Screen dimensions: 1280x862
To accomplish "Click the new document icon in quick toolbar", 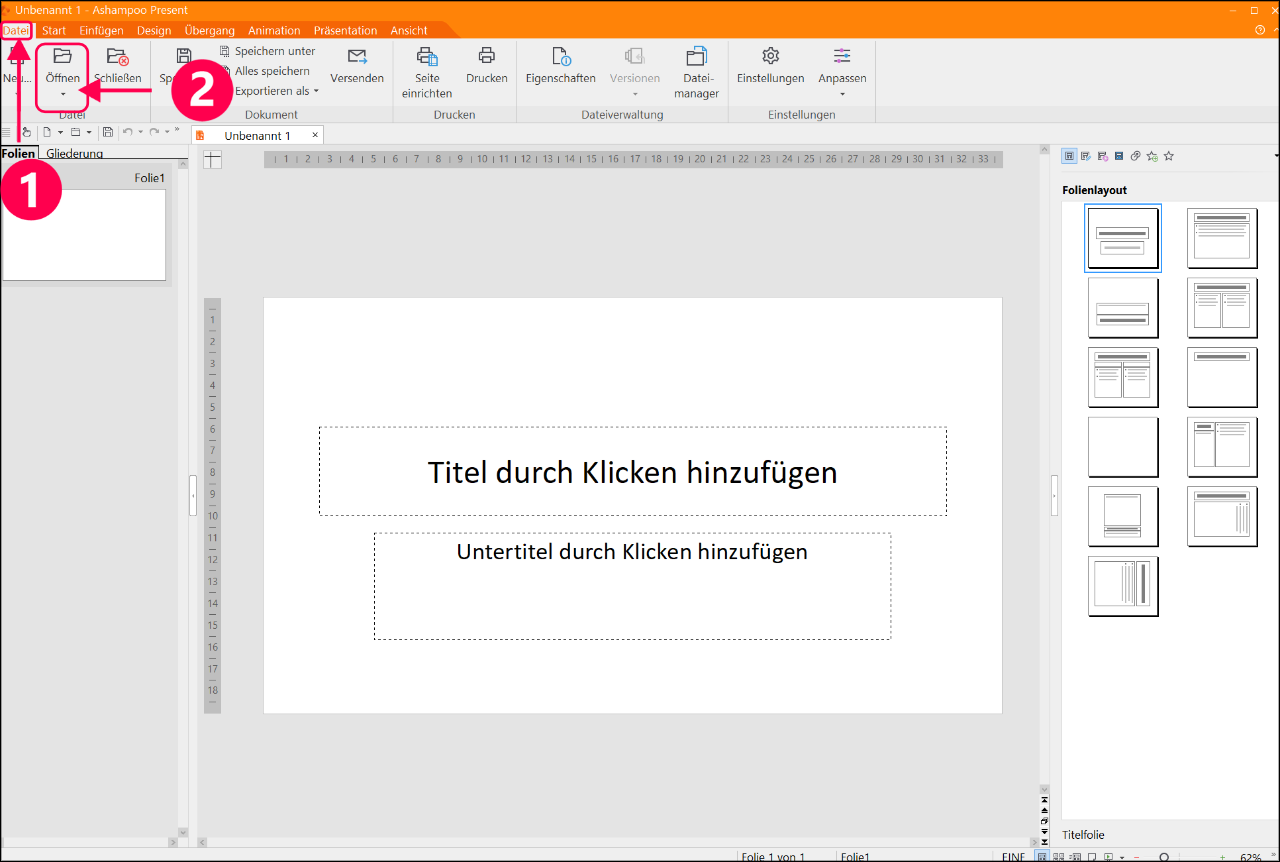I will coord(47,132).
